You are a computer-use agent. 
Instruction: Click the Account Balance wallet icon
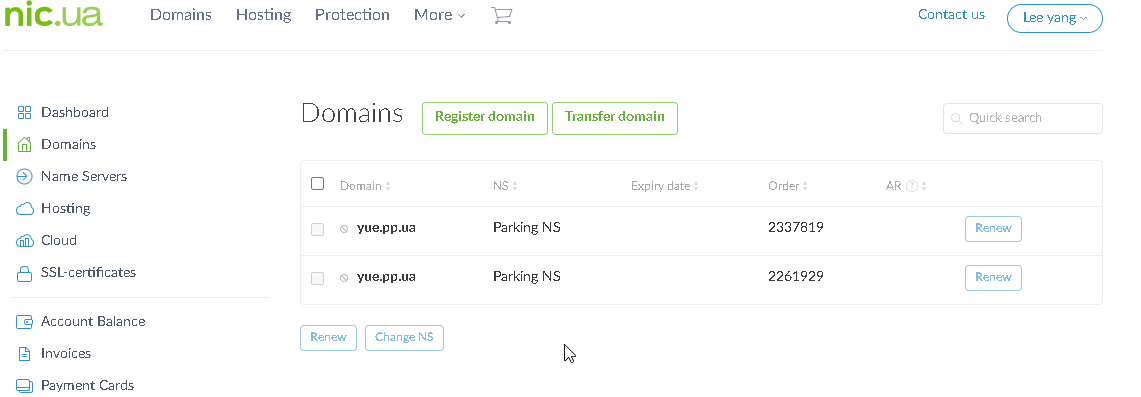tap(25, 321)
